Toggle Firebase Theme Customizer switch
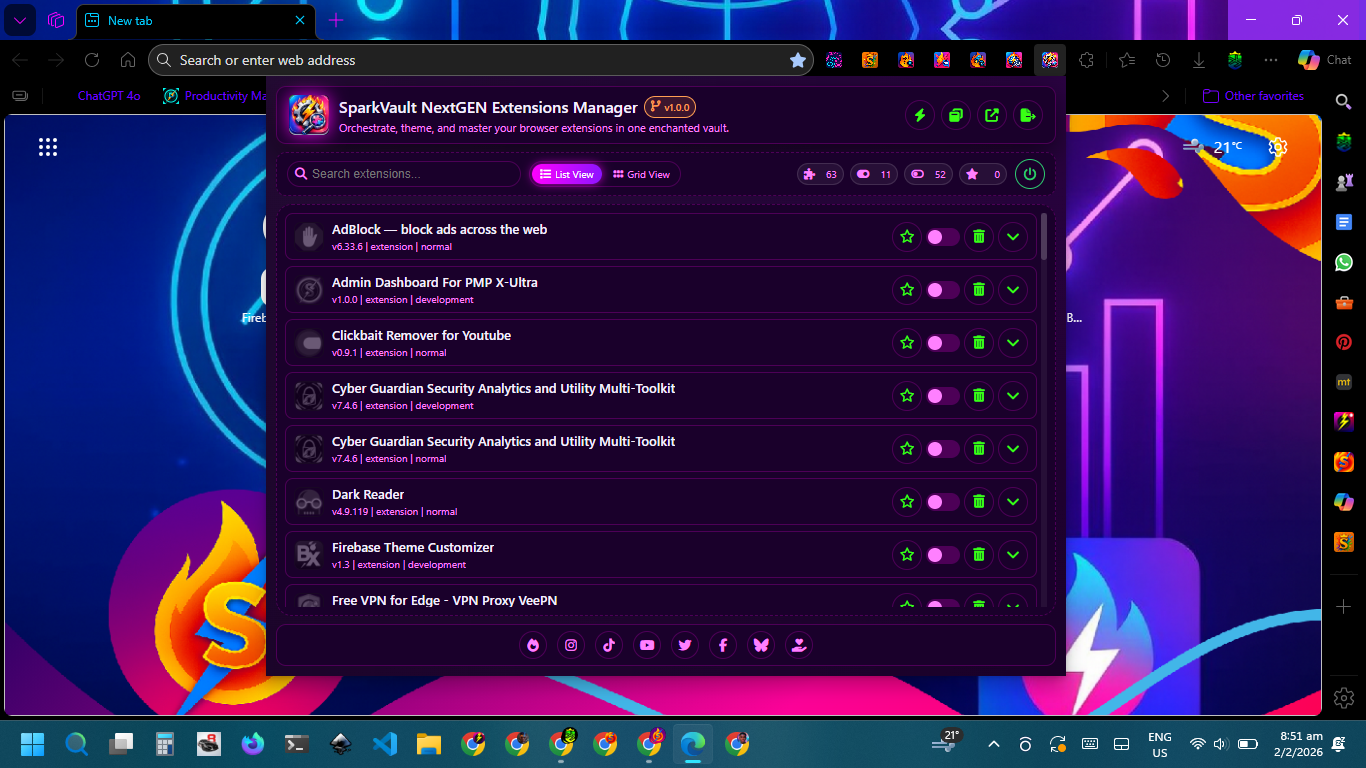1366x768 pixels. pyautogui.click(x=941, y=554)
